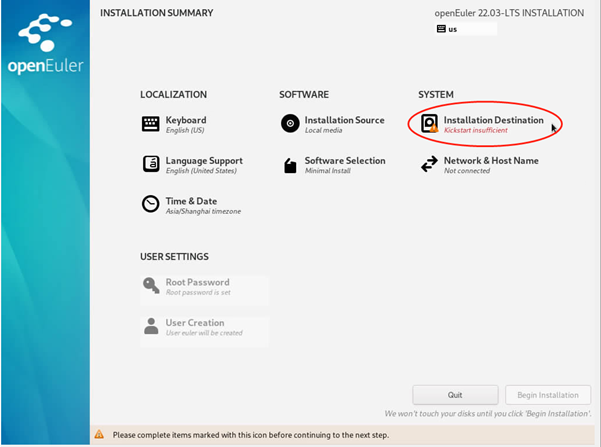The image size is (601, 447).
Task: Click the LOCALIZATION section heading
Action: (173, 95)
